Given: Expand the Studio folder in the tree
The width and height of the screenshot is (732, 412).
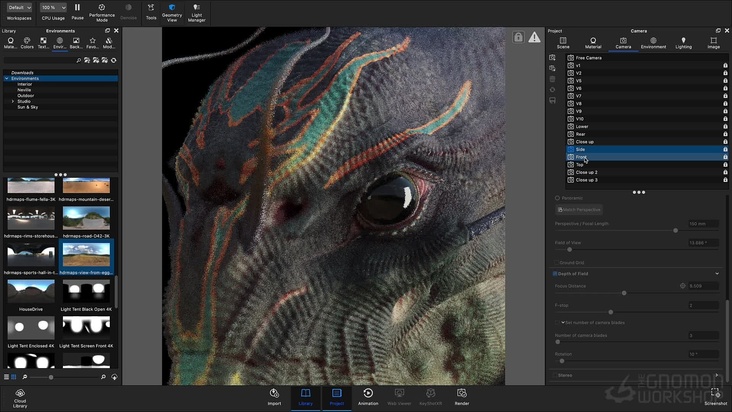Looking at the screenshot, I should click(13, 101).
